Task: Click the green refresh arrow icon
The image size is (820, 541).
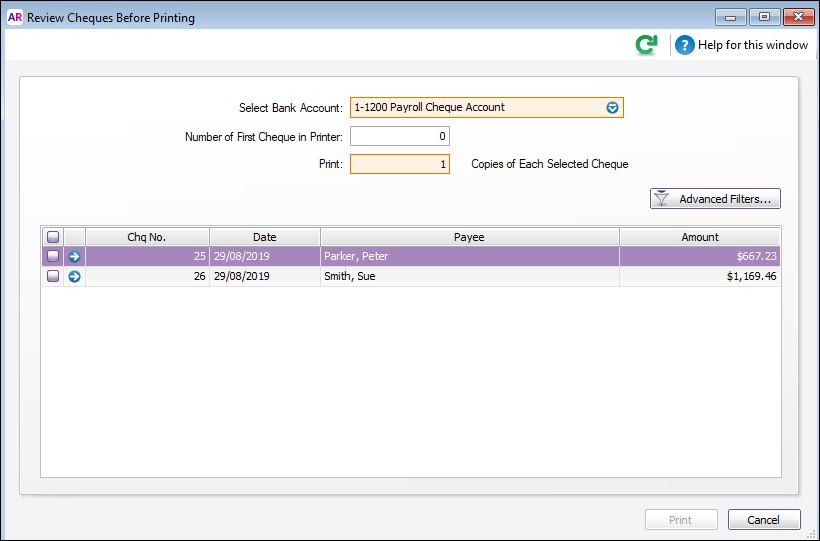Action: (x=647, y=45)
